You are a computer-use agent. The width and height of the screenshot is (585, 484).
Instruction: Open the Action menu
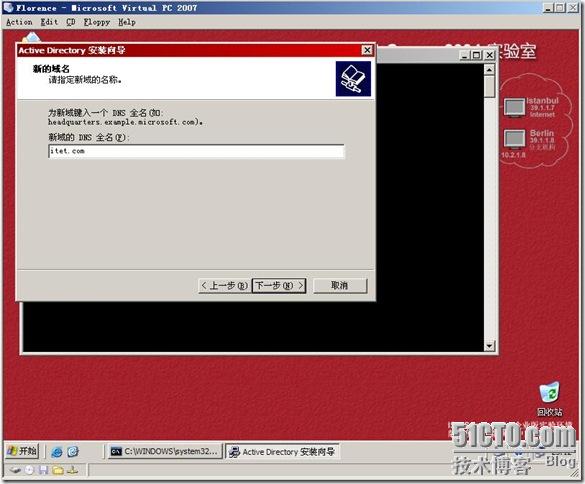pyautogui.click(x=19, y=22)
